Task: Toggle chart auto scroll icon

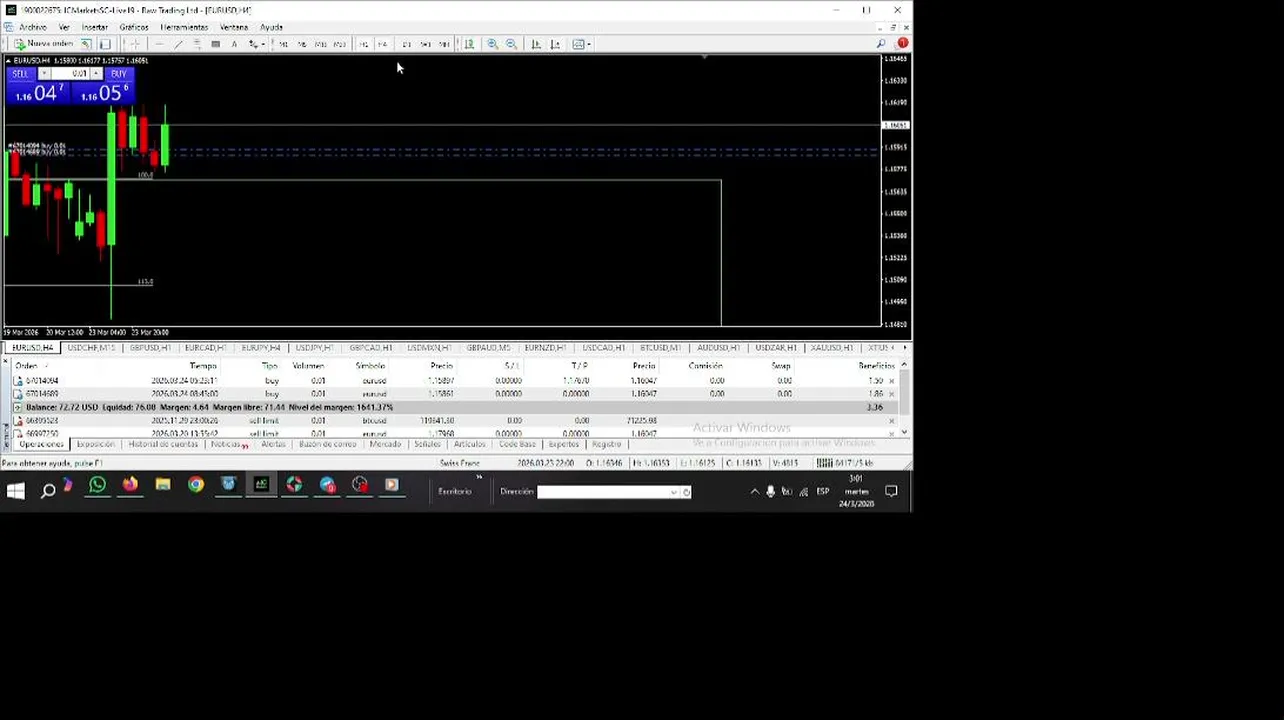Action: 536,44
